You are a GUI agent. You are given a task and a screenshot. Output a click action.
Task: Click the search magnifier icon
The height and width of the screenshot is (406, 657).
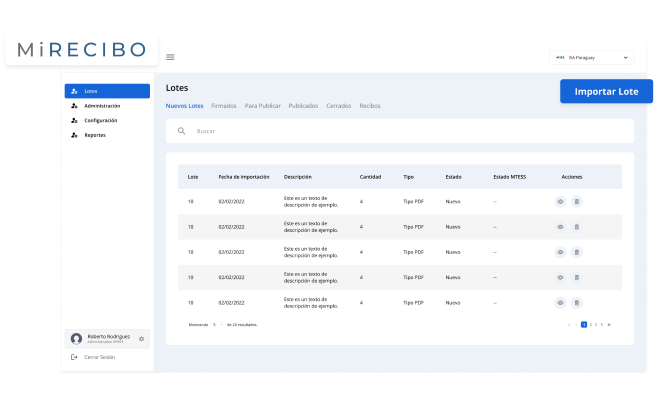[x=181, y=131]
